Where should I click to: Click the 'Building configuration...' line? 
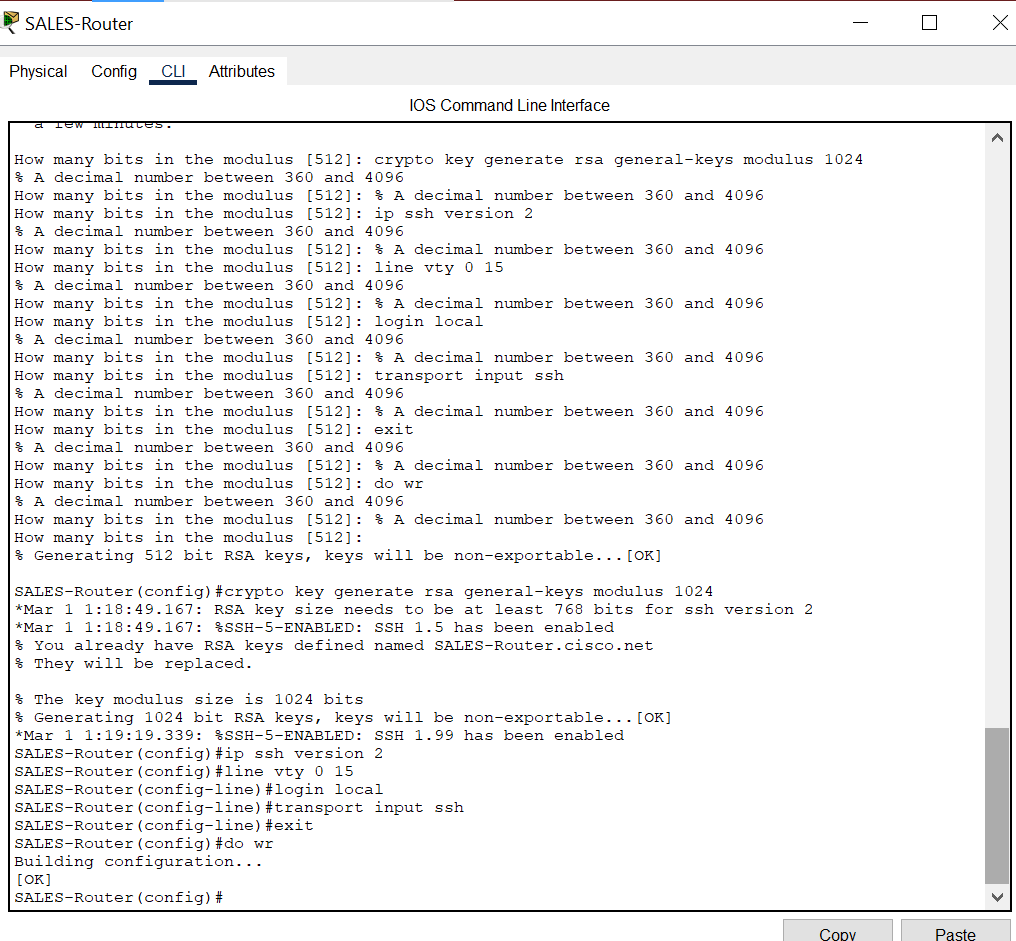point(139,862)
